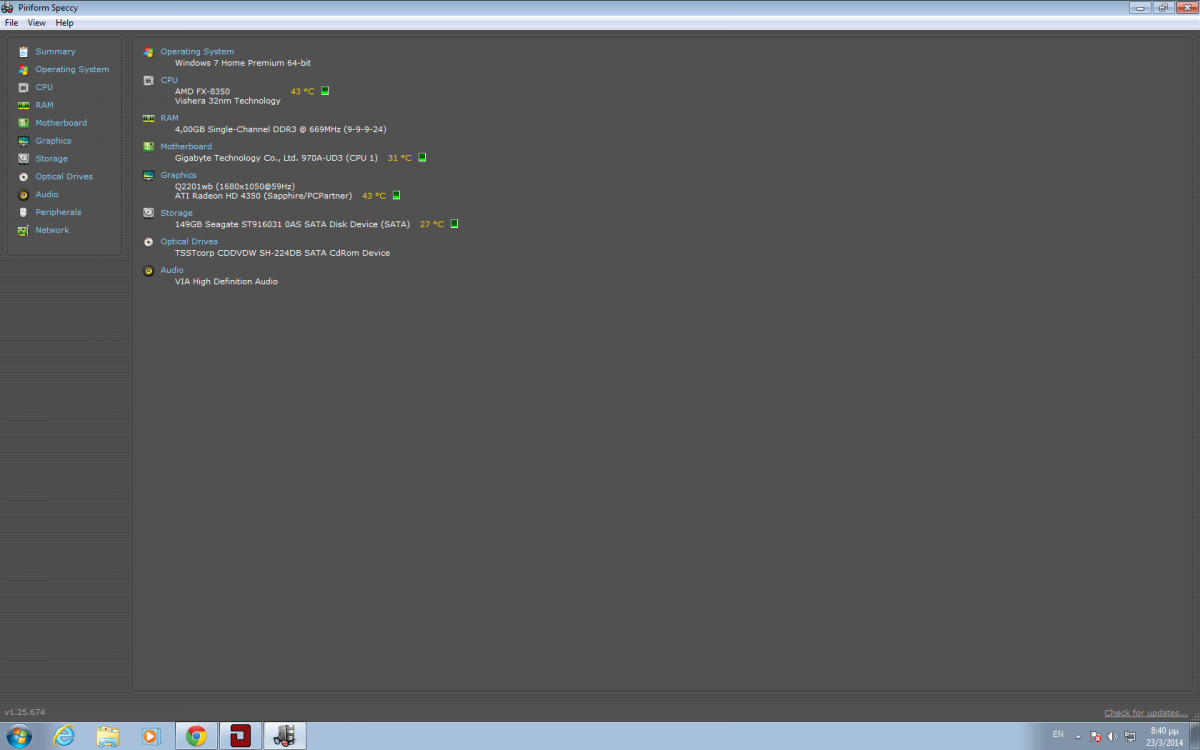Open the Storage drive icon in sidebar
This screenshot has height=750, width=1200.
23,158
